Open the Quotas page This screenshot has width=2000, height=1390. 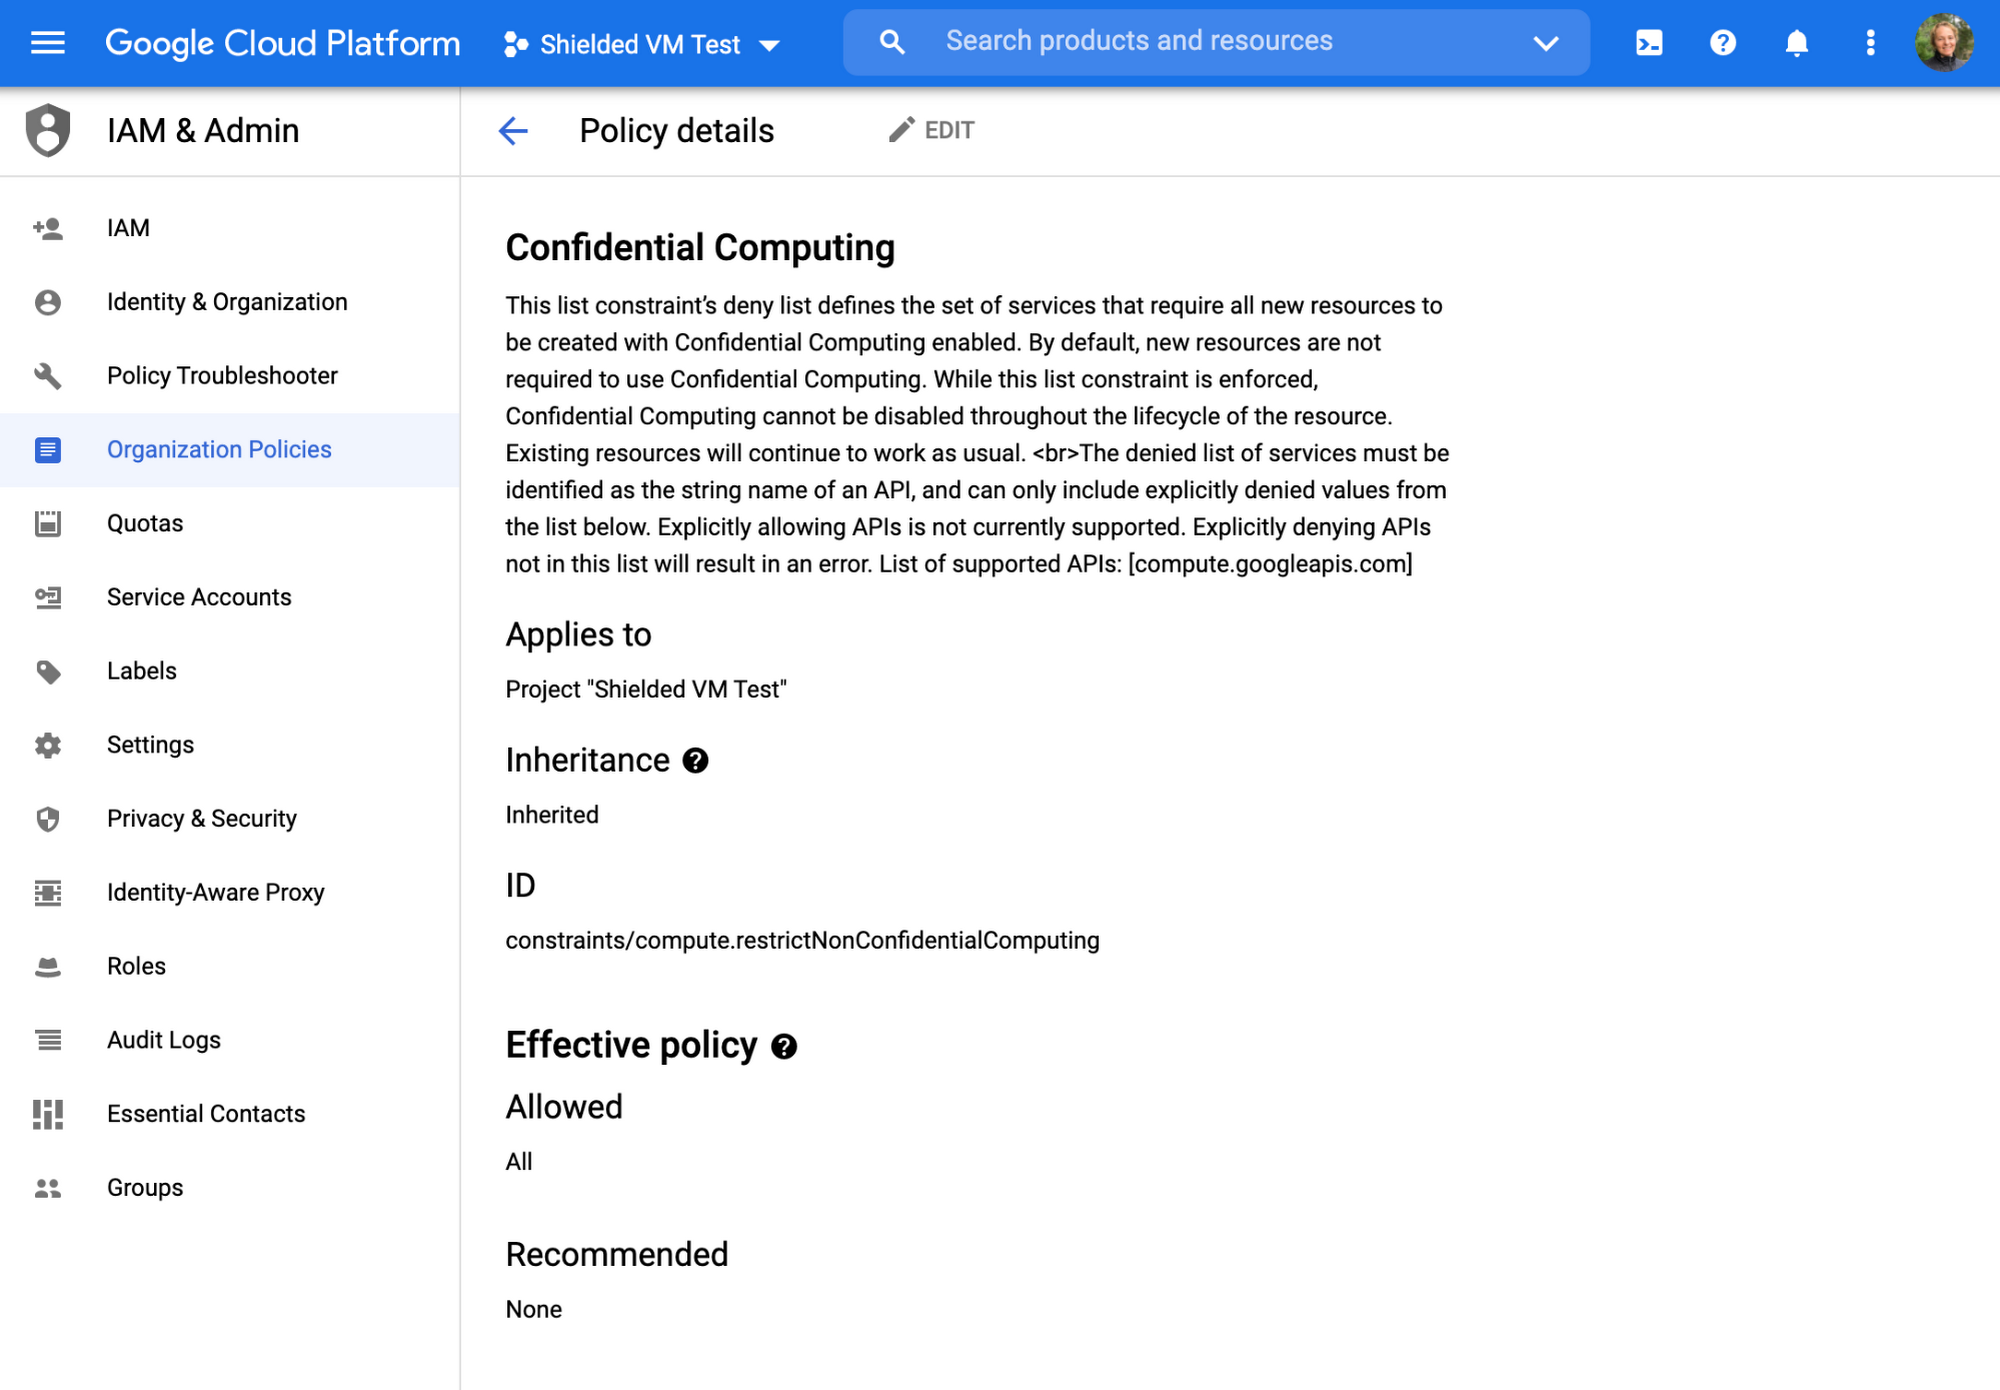pos(230,524)
